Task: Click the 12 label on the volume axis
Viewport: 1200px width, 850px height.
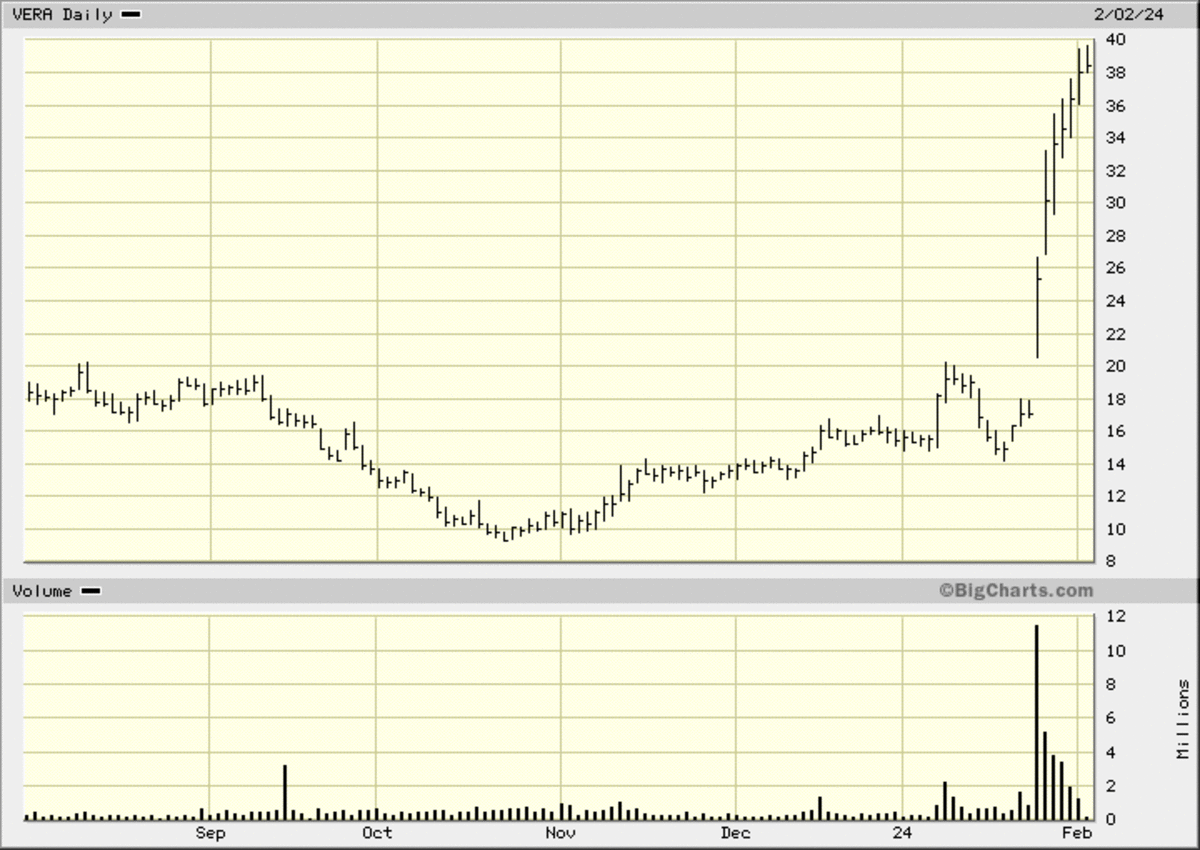Action: click(x=1116, y=617)
